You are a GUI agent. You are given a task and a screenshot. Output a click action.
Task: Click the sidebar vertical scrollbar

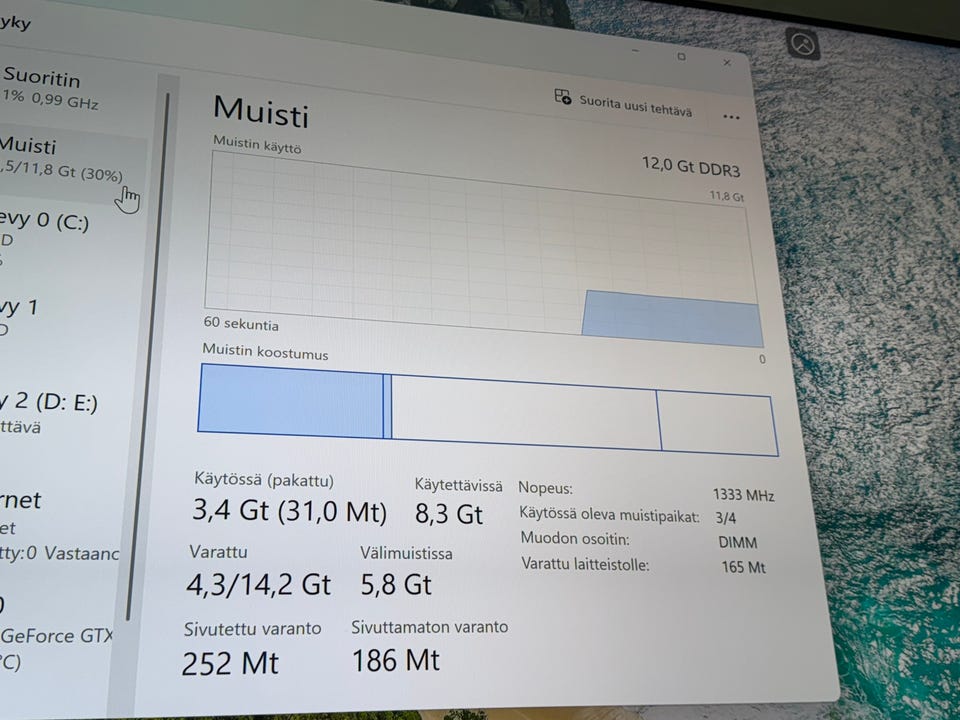(x=149, y=355)
